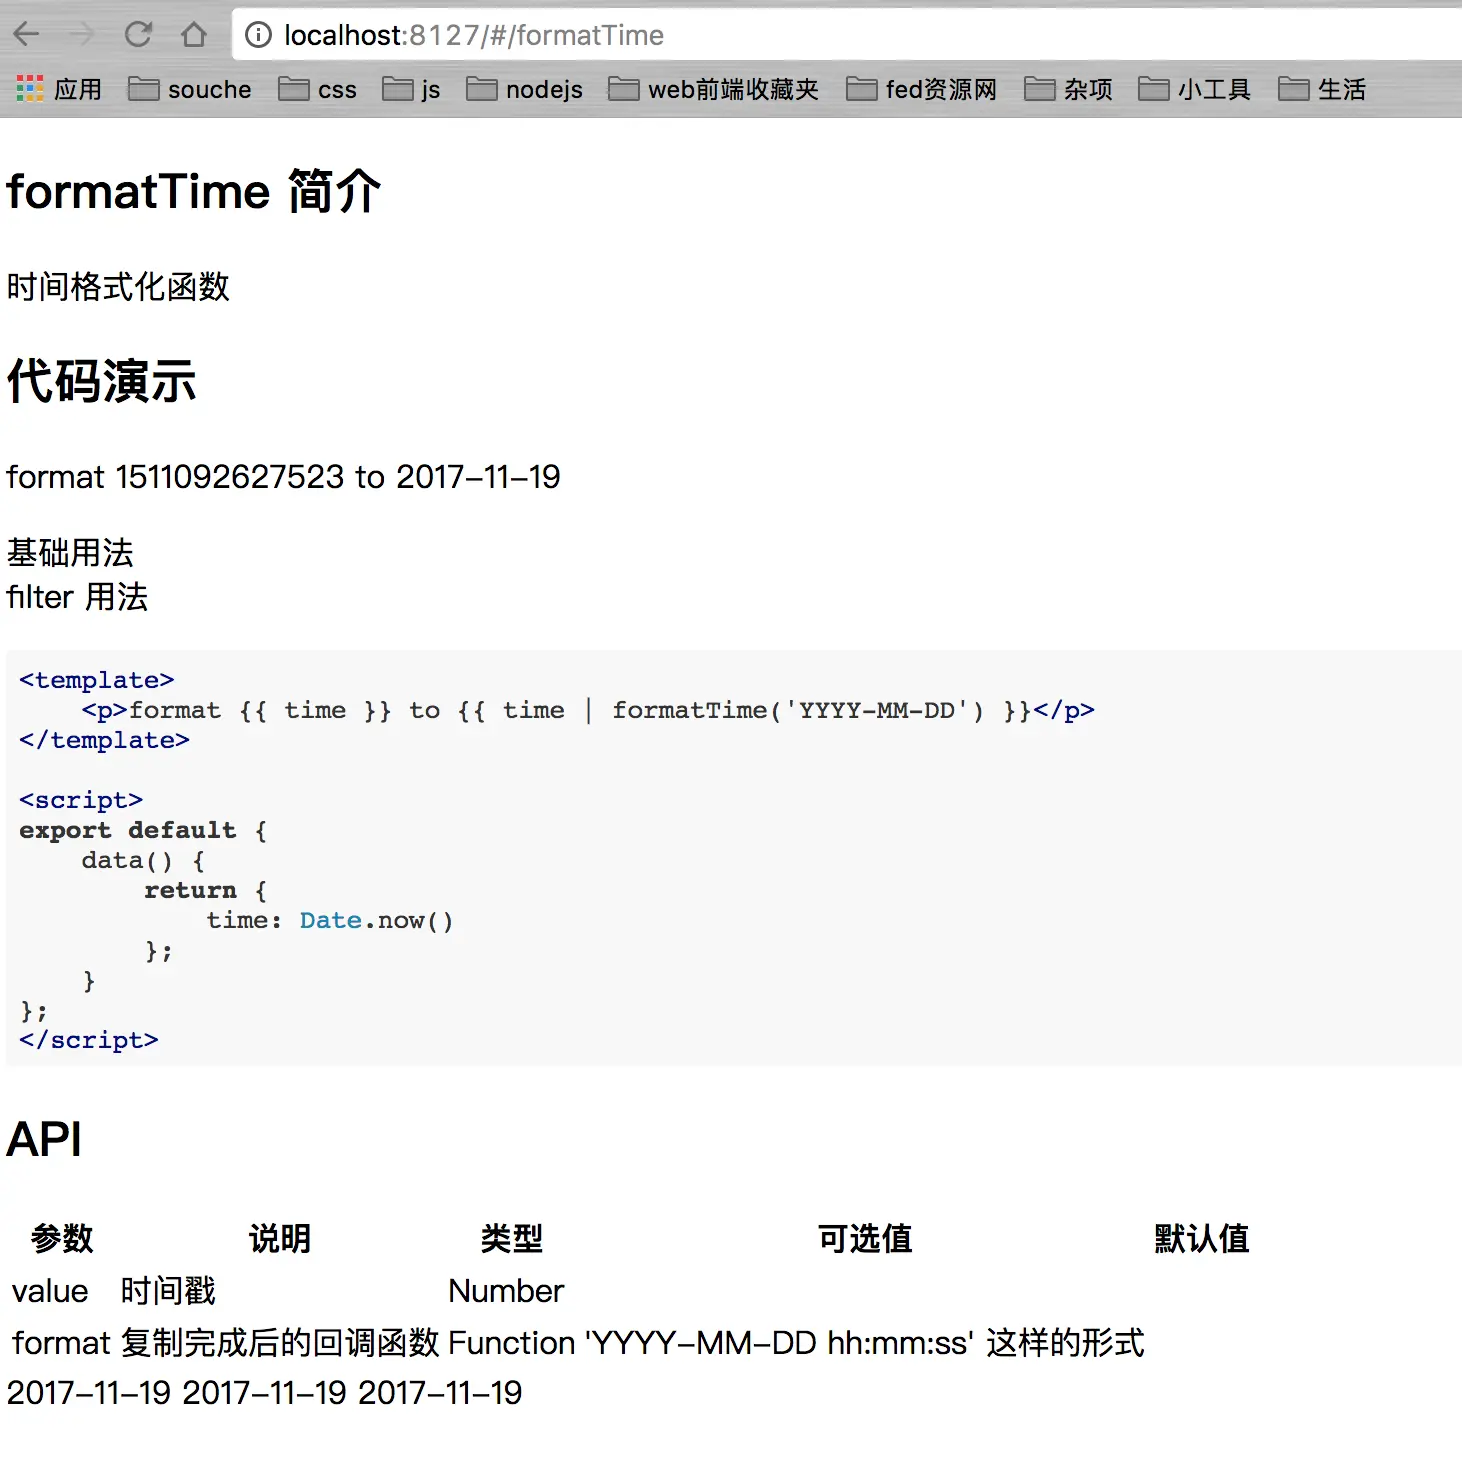Click the 默认值 table column header
Viewport: 1462px width, 1458px height.
point(1202,1238)
